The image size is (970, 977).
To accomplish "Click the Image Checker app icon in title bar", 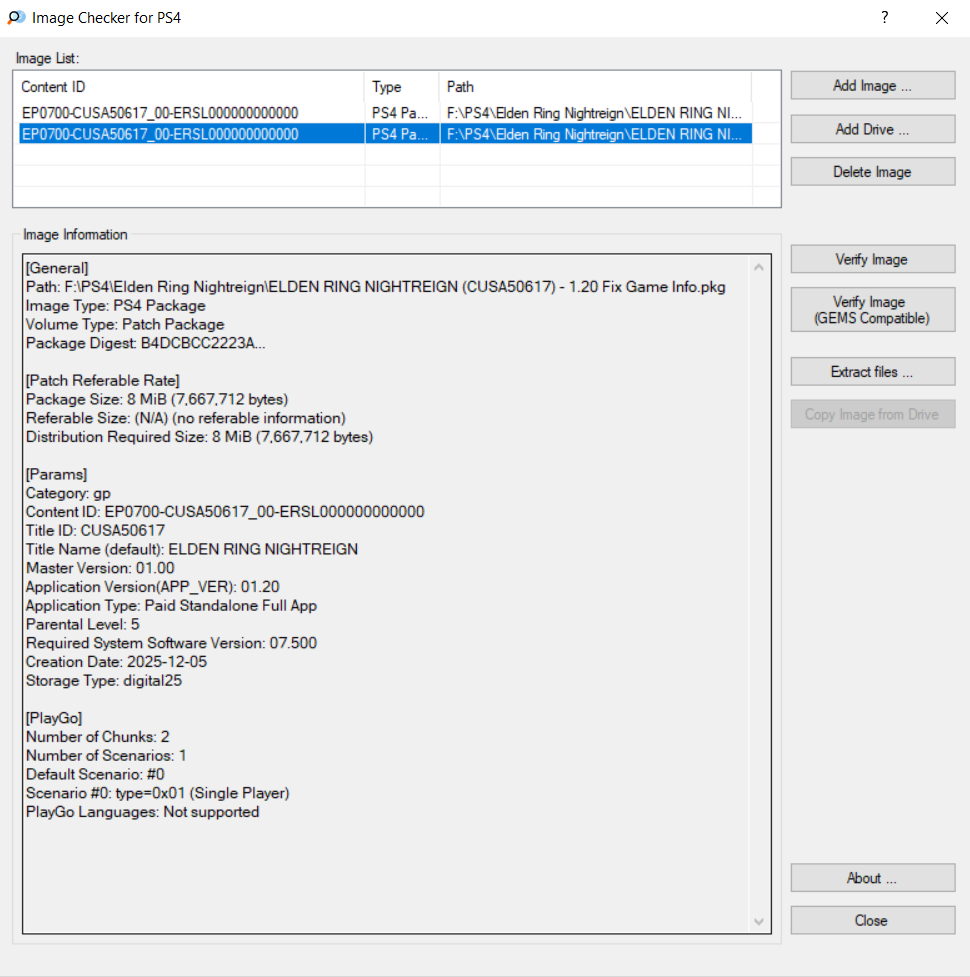I will (16, 18).
